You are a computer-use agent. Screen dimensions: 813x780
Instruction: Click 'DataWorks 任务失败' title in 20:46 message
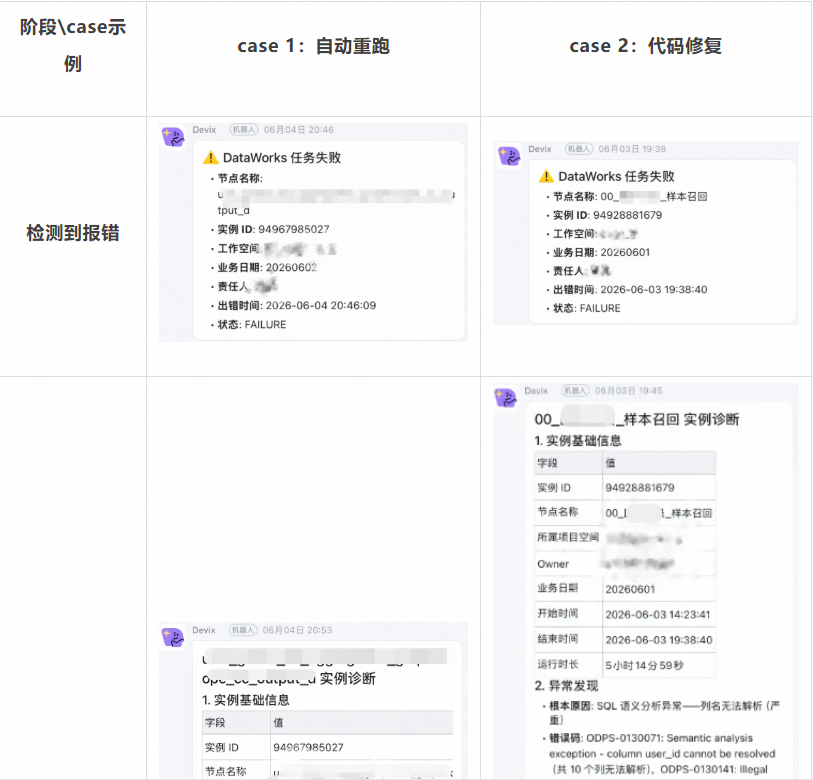[282, 158]
